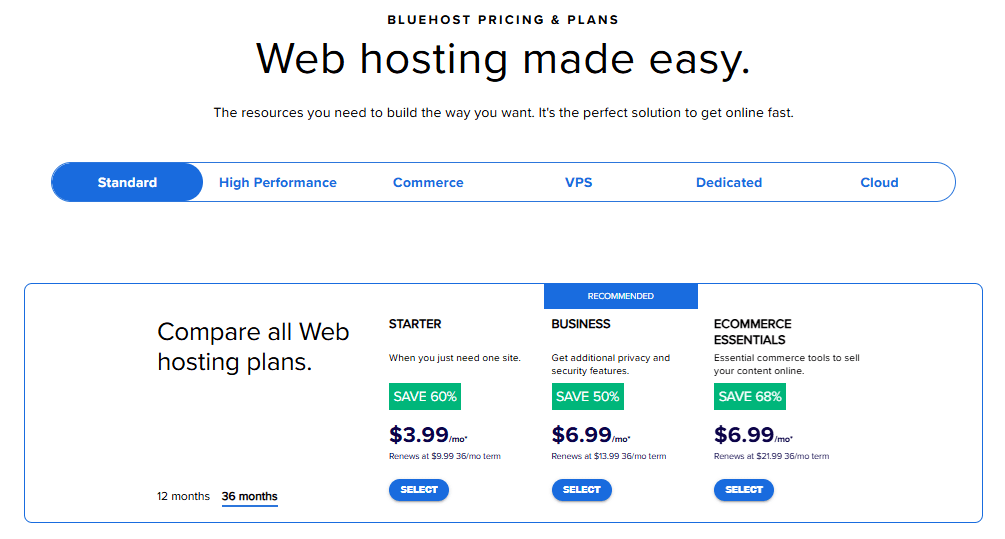Click 'When you just need one site.'
The image size is (1005, 539).
point(454,358)
